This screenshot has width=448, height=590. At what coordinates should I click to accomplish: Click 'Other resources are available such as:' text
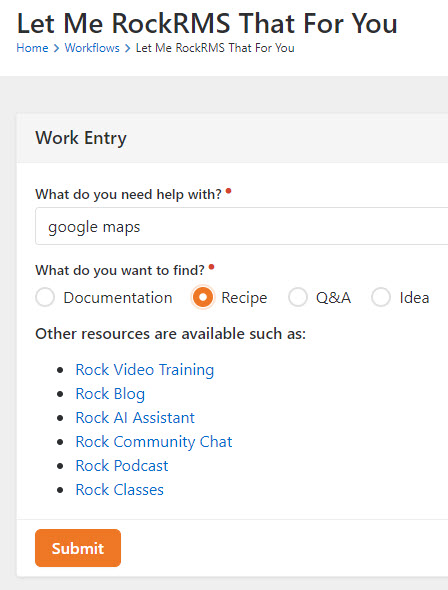170,334
